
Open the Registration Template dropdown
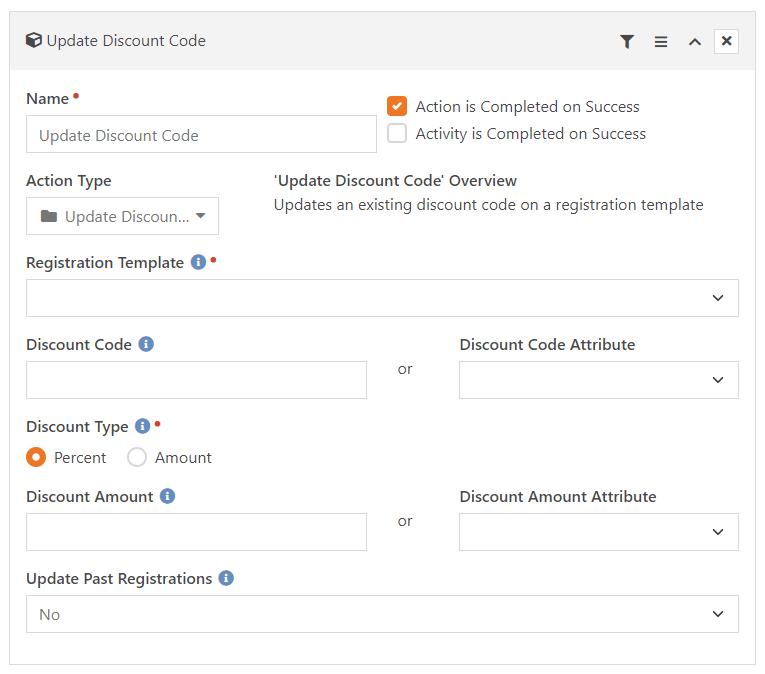click(382, 298)
